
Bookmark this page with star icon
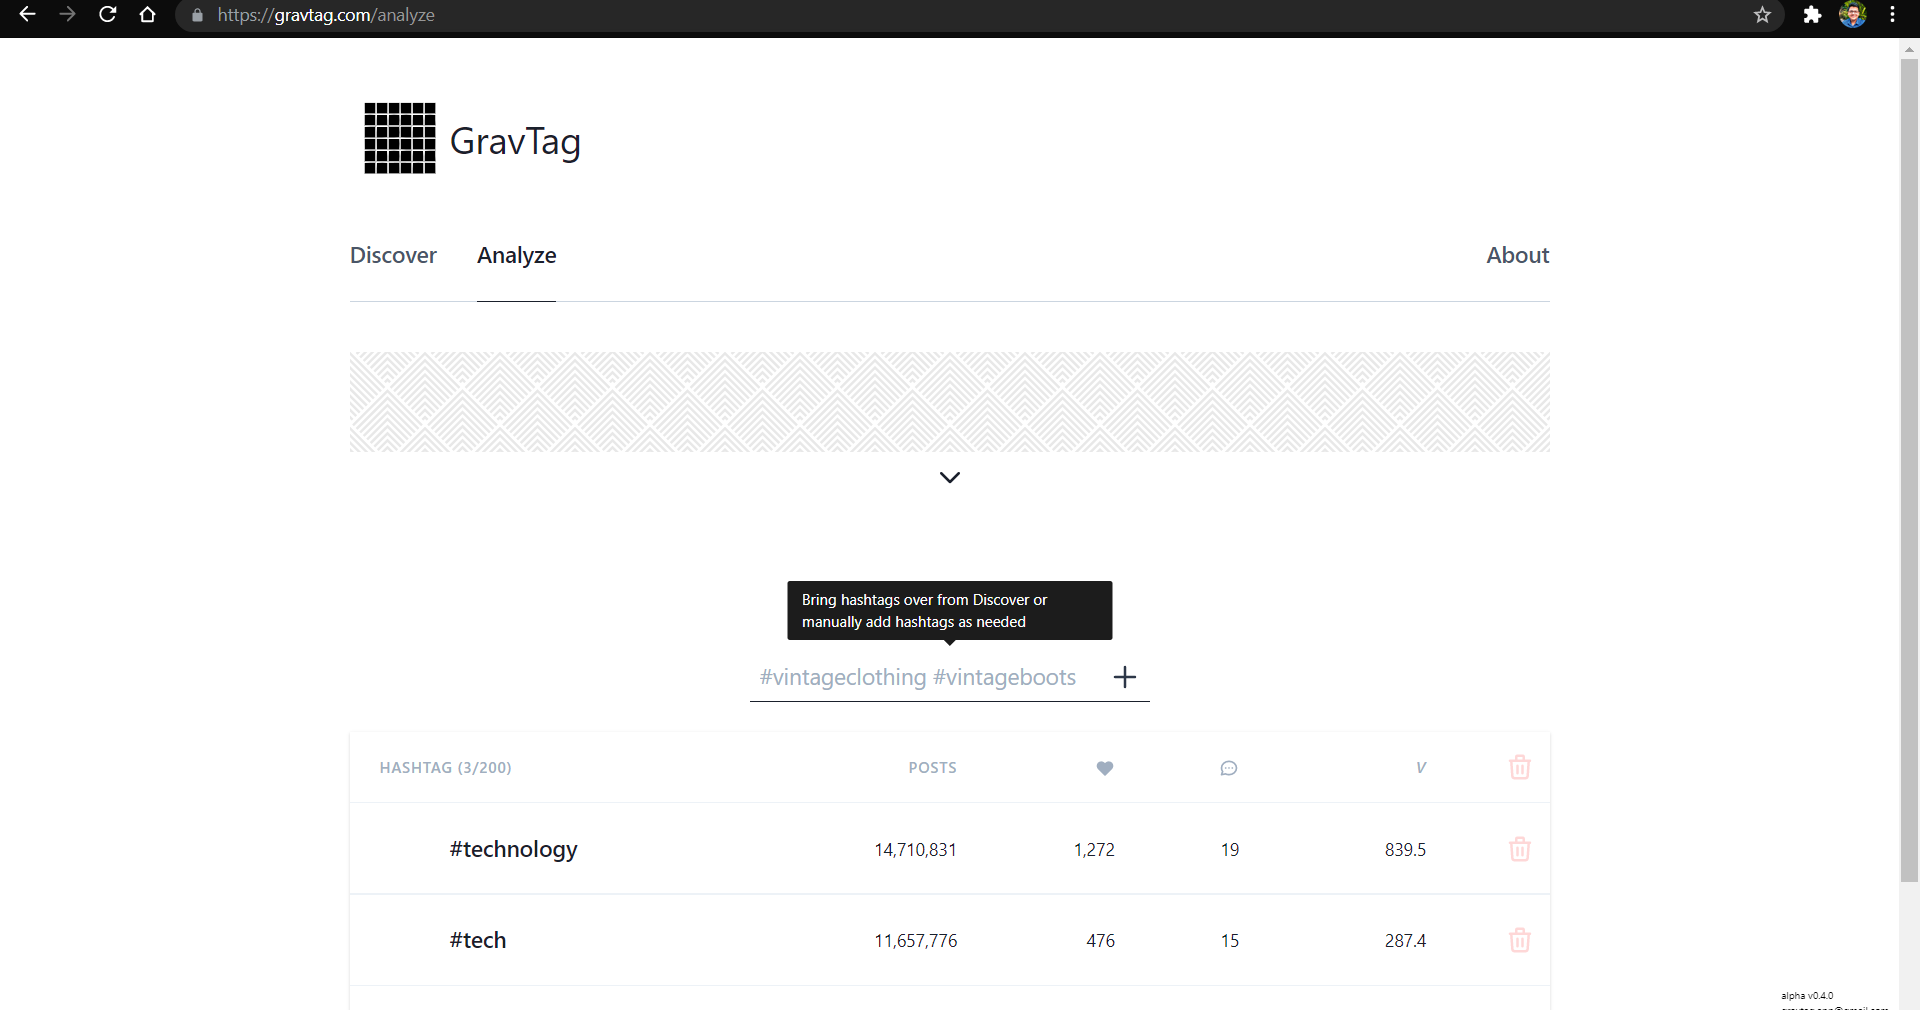point(1762,15)
